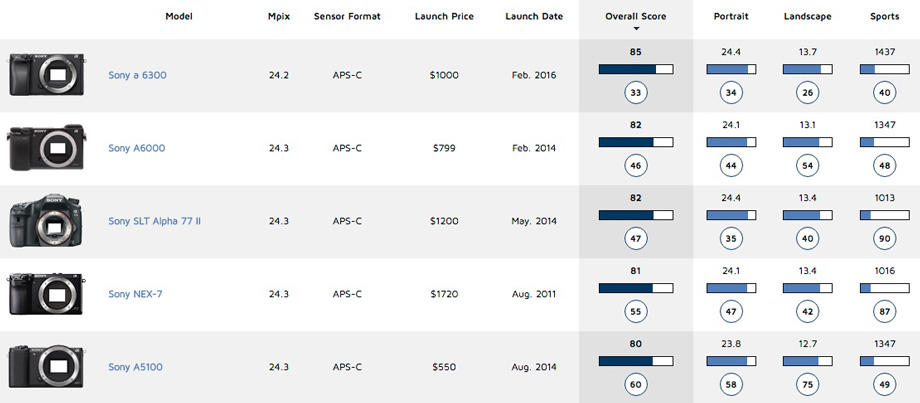Click the Sony A6000 overall score bar
Viewport: 920px width, 403px height.
point(635,142)
